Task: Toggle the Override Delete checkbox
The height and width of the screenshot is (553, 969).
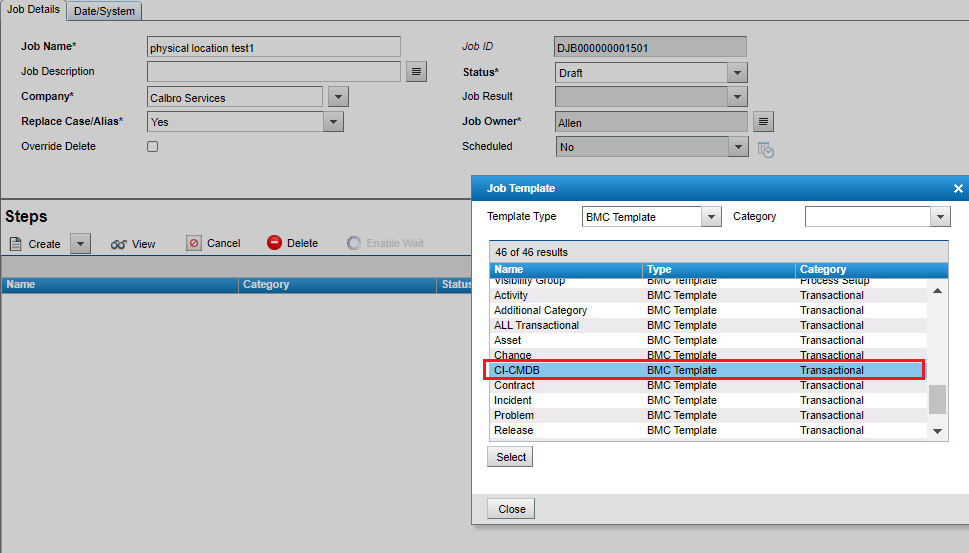Action: click(153, 146)
